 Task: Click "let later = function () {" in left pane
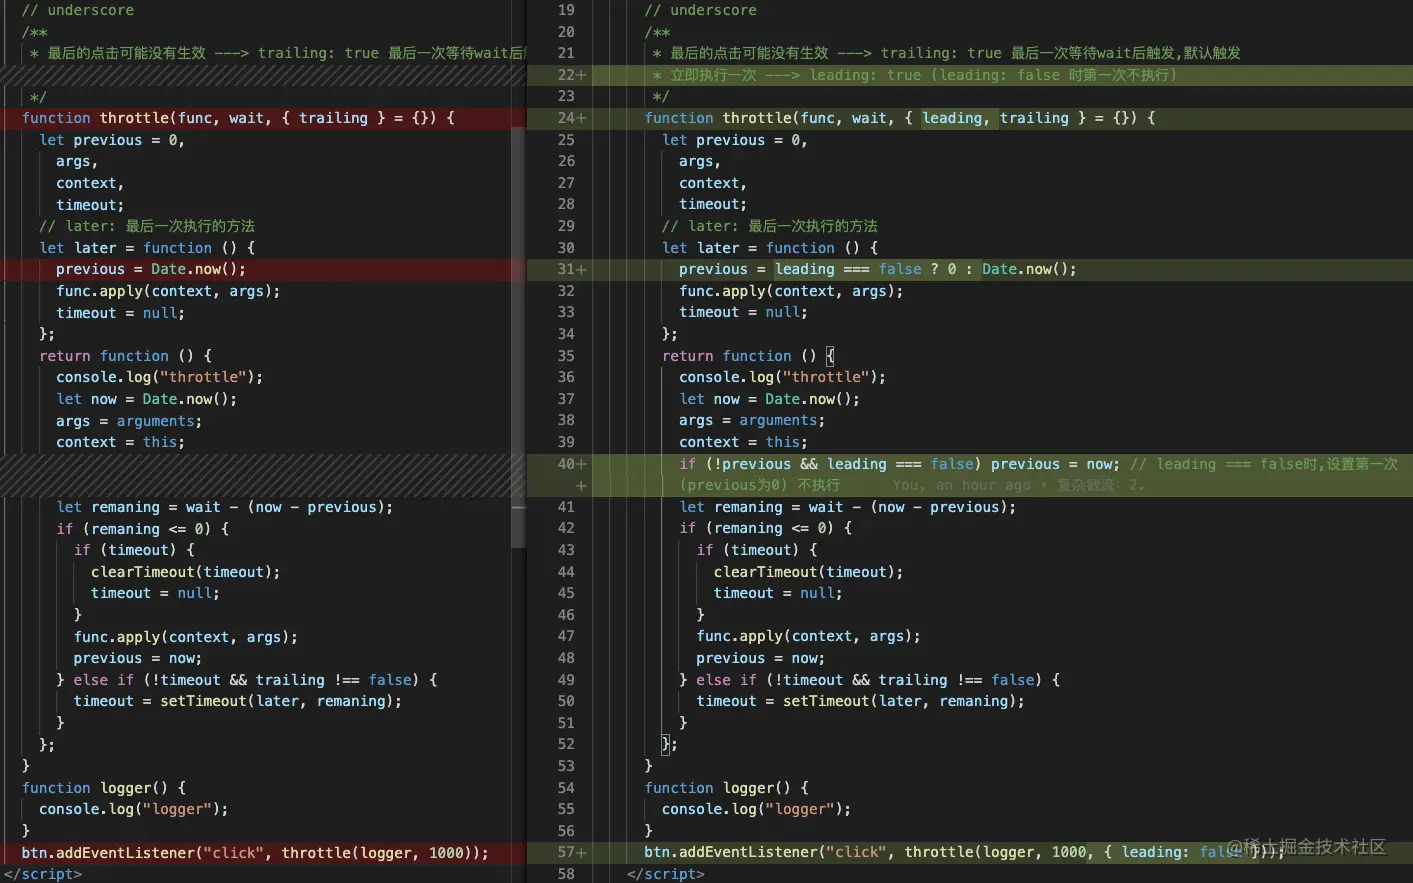point(147,248)
